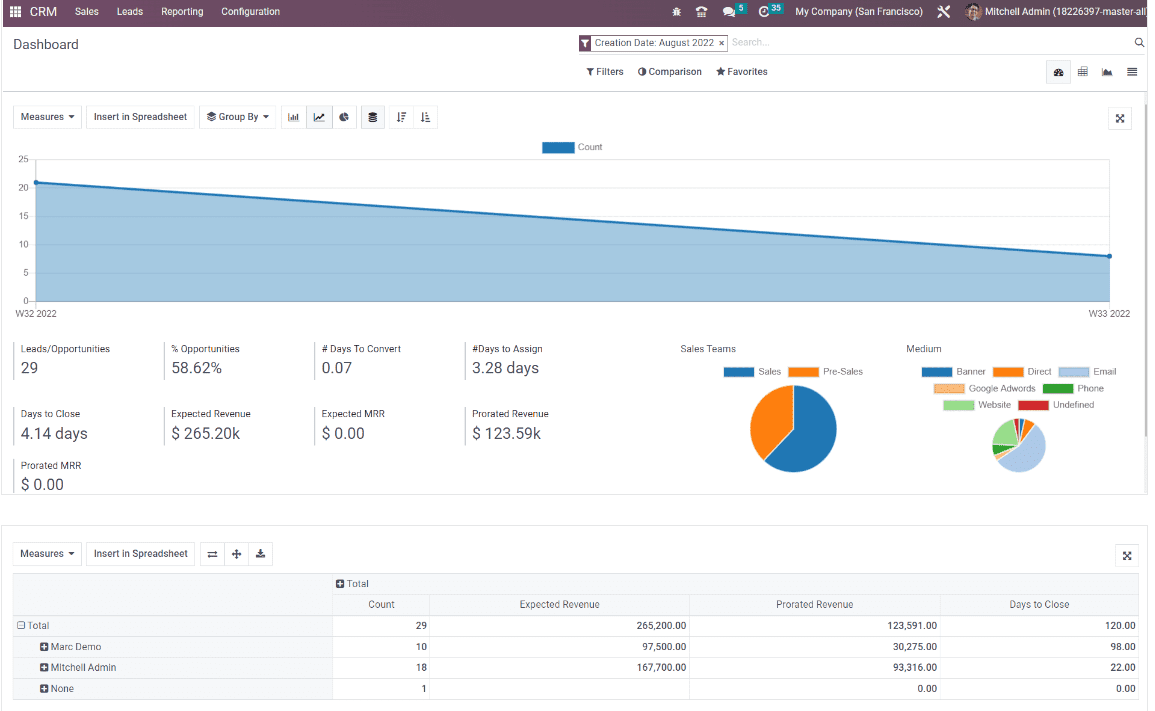Toggle stacked mode on the chart
The height and width of the screenshot is (711, 1155).
coord(372,117)
